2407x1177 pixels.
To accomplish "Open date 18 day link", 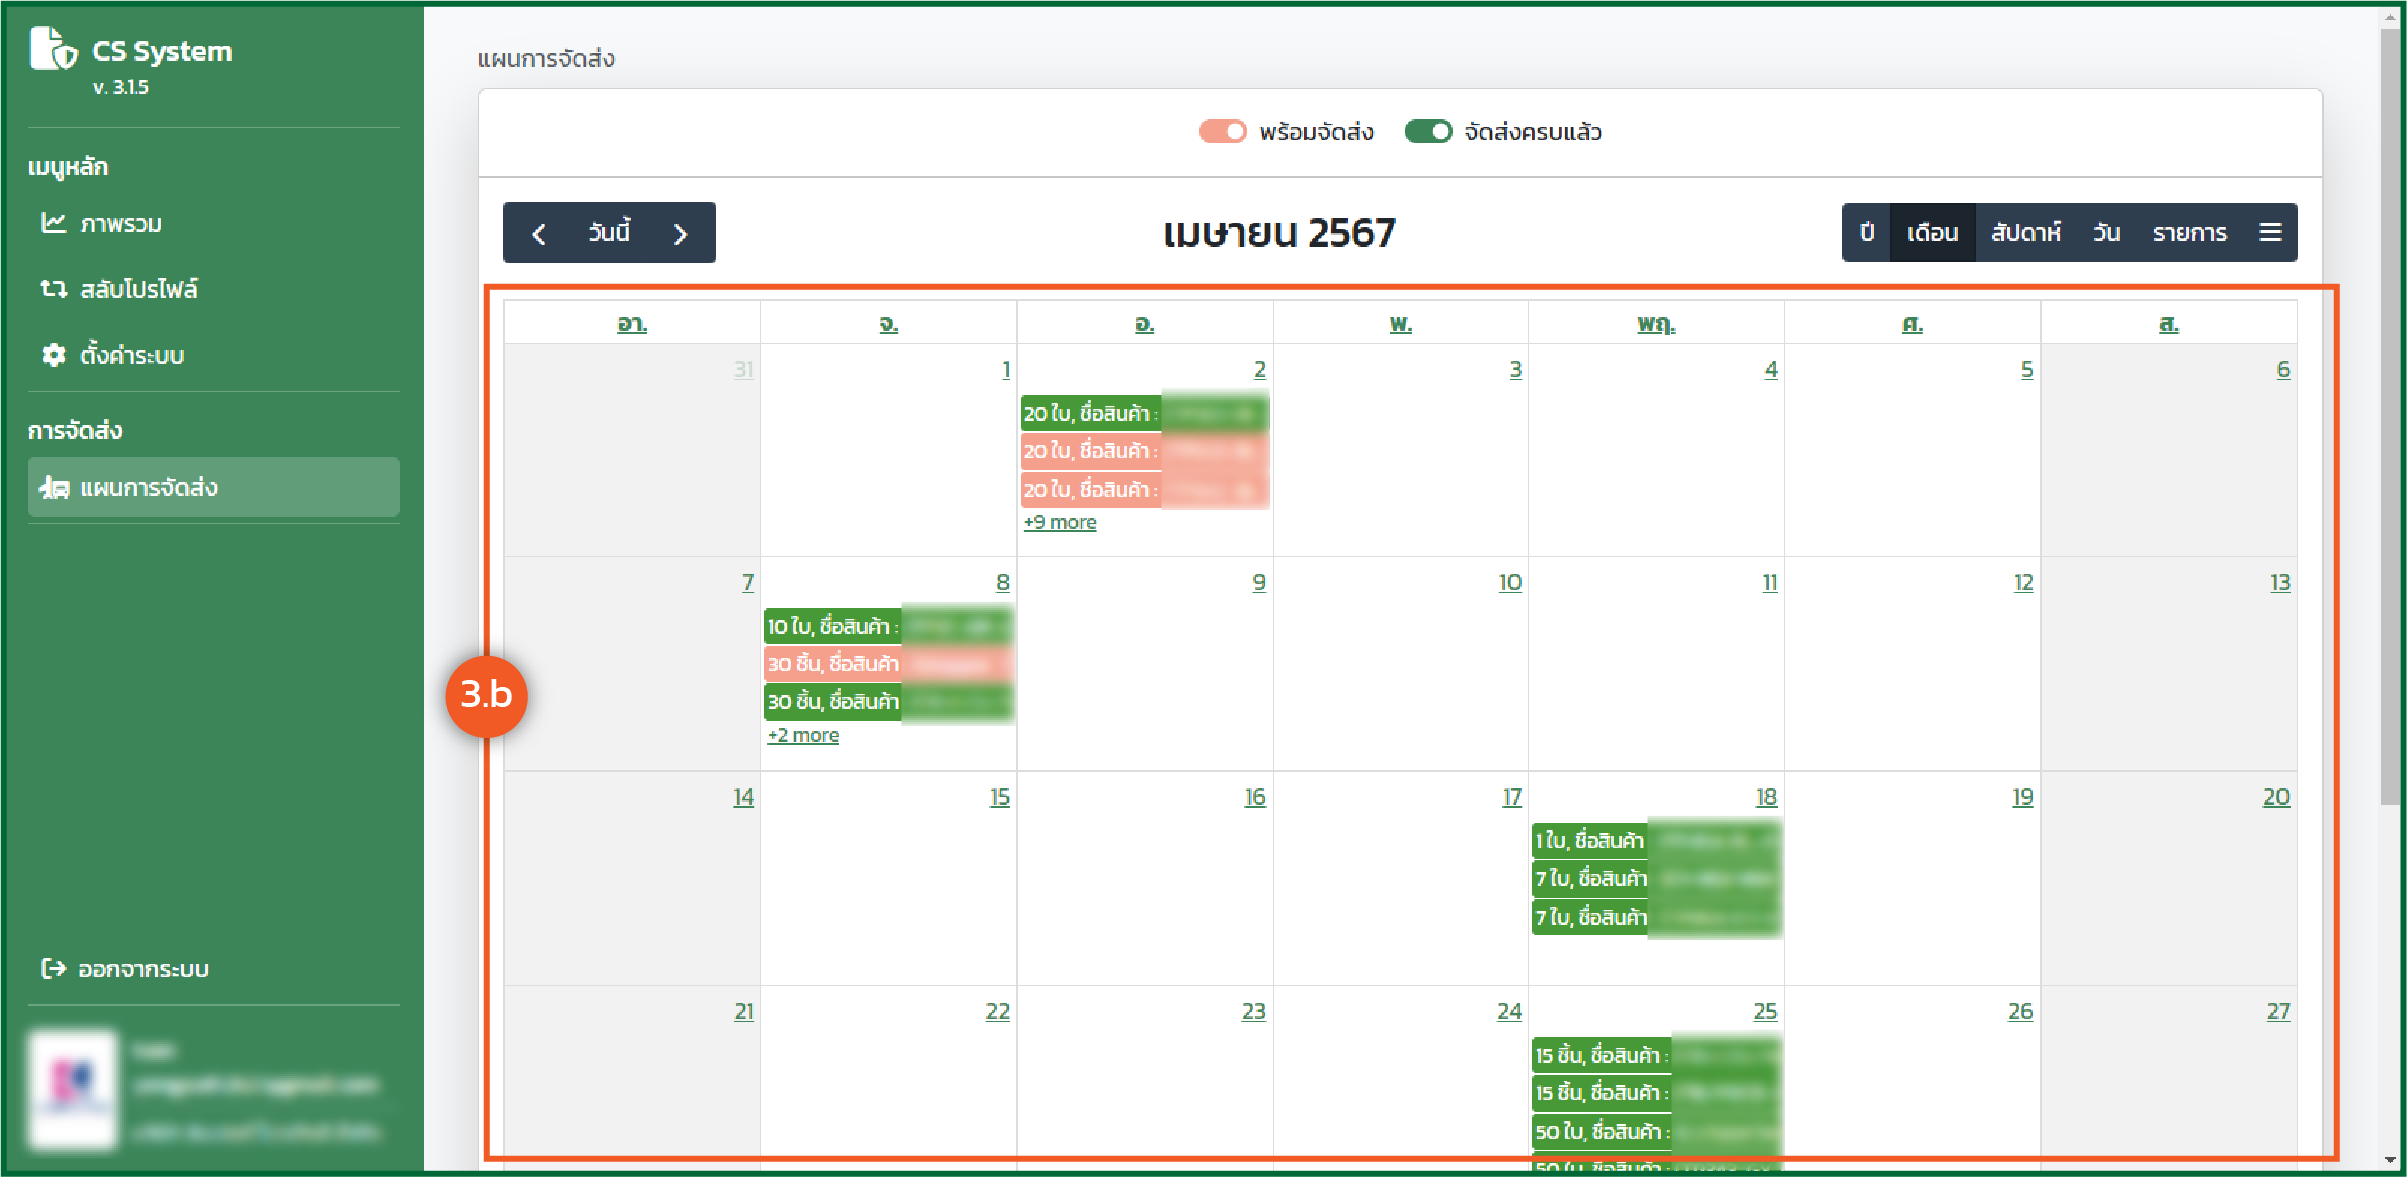I will point(1766,797).
